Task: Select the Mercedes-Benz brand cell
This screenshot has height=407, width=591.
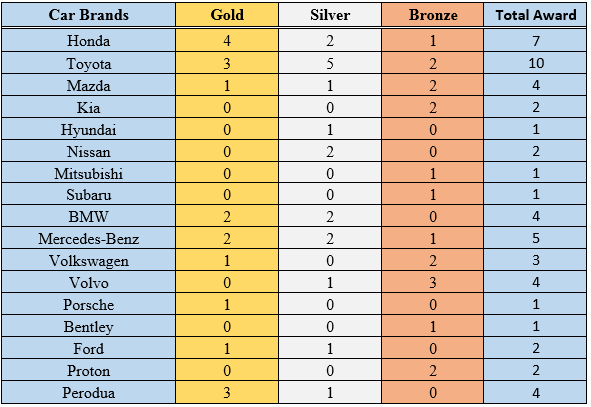Action: [89, 238]
